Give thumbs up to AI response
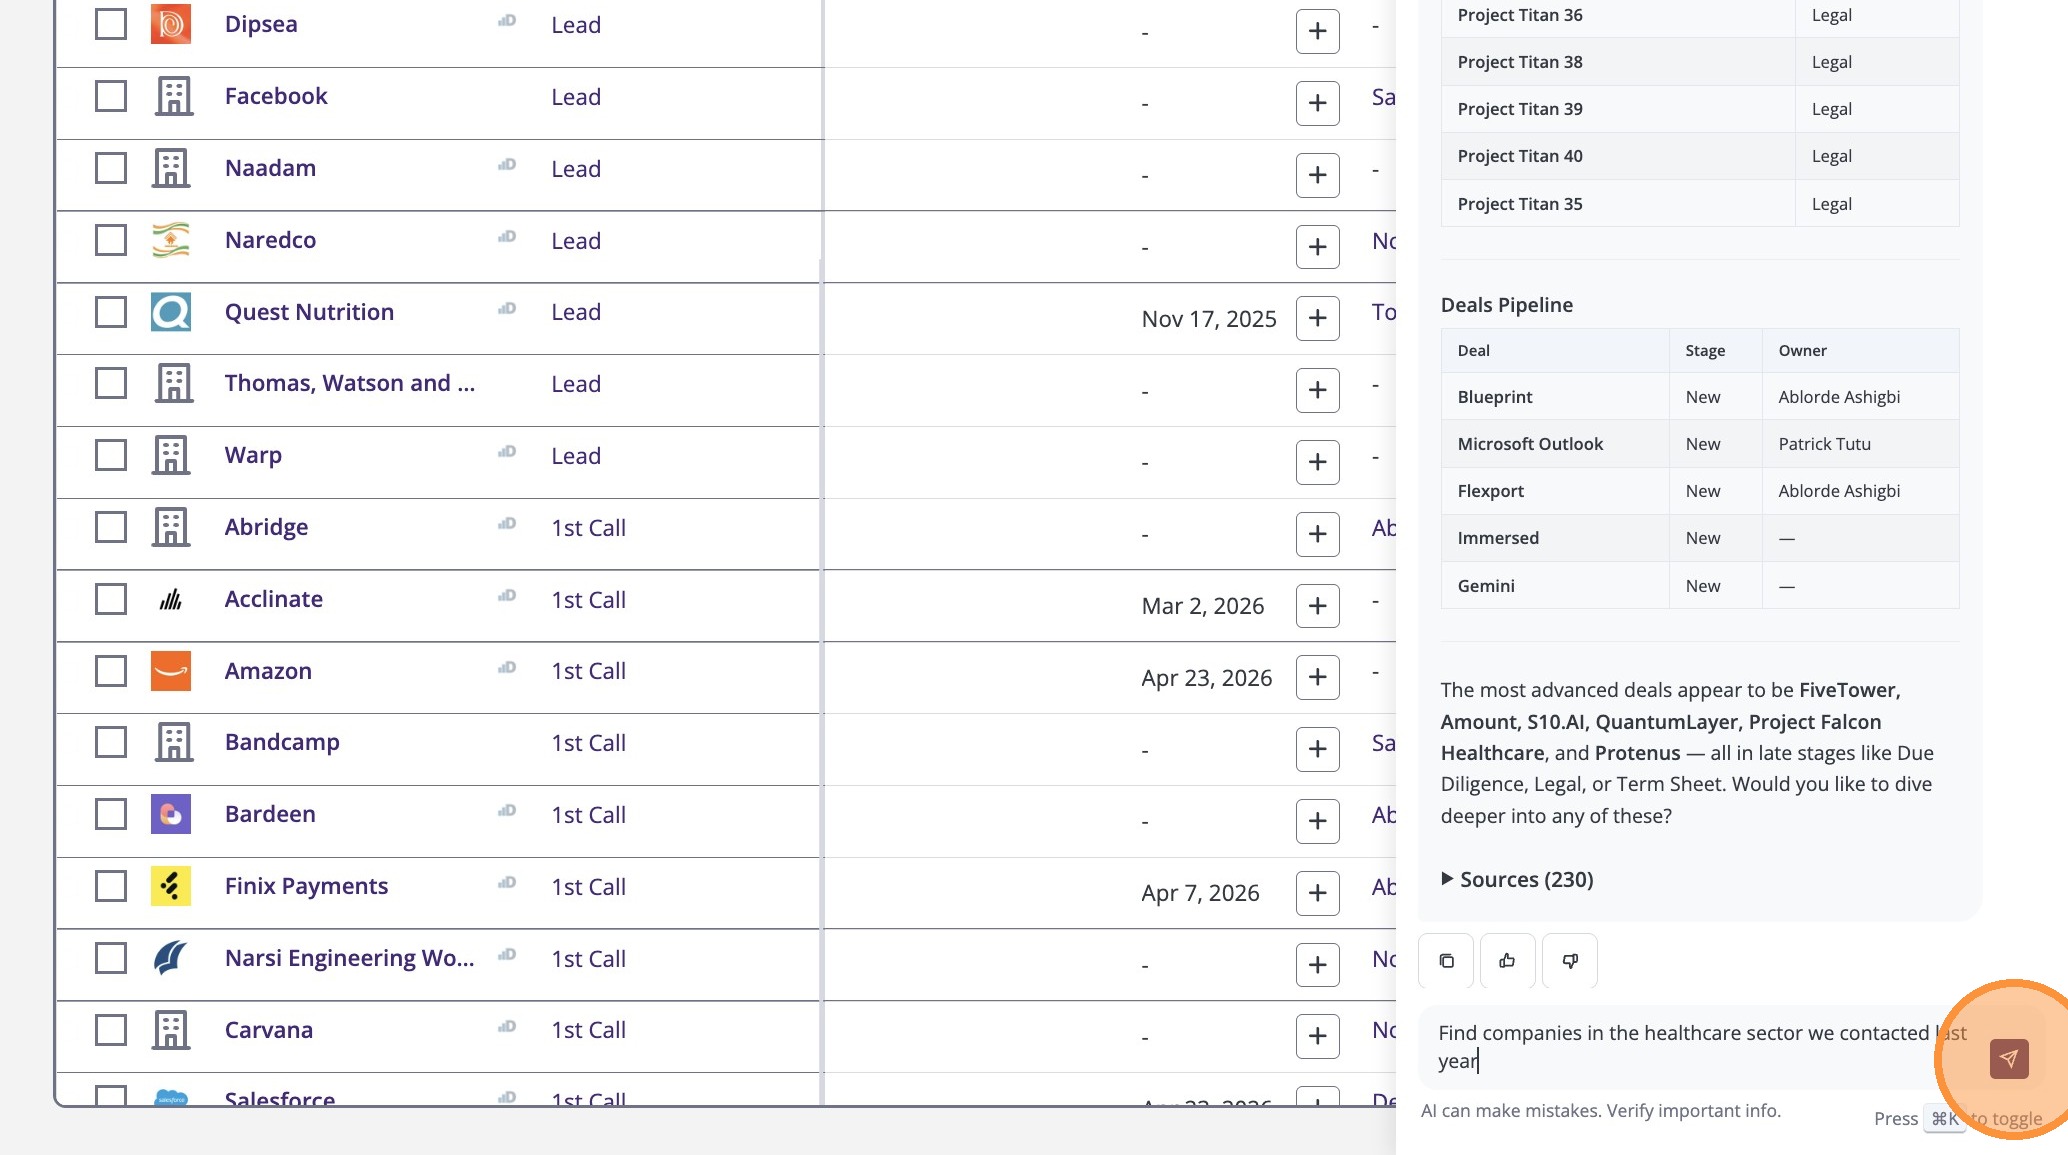The width and height of the screenshot is (2068, 1155). (1507, 961)
